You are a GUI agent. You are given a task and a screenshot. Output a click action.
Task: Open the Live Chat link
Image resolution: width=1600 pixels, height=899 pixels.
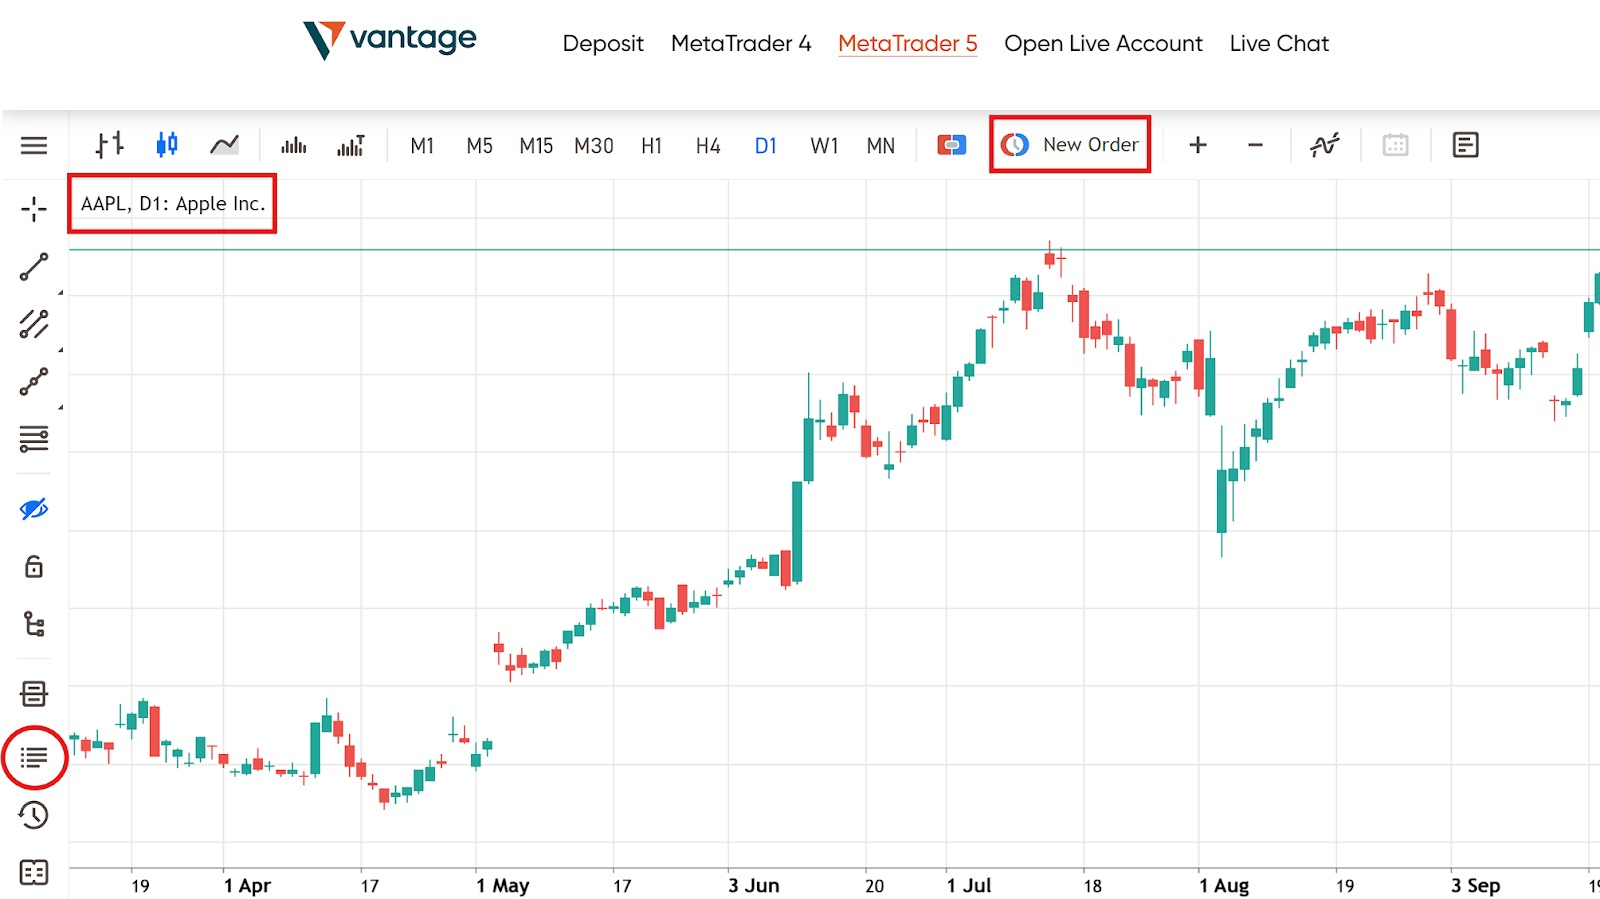click(x=1279, y=44)
